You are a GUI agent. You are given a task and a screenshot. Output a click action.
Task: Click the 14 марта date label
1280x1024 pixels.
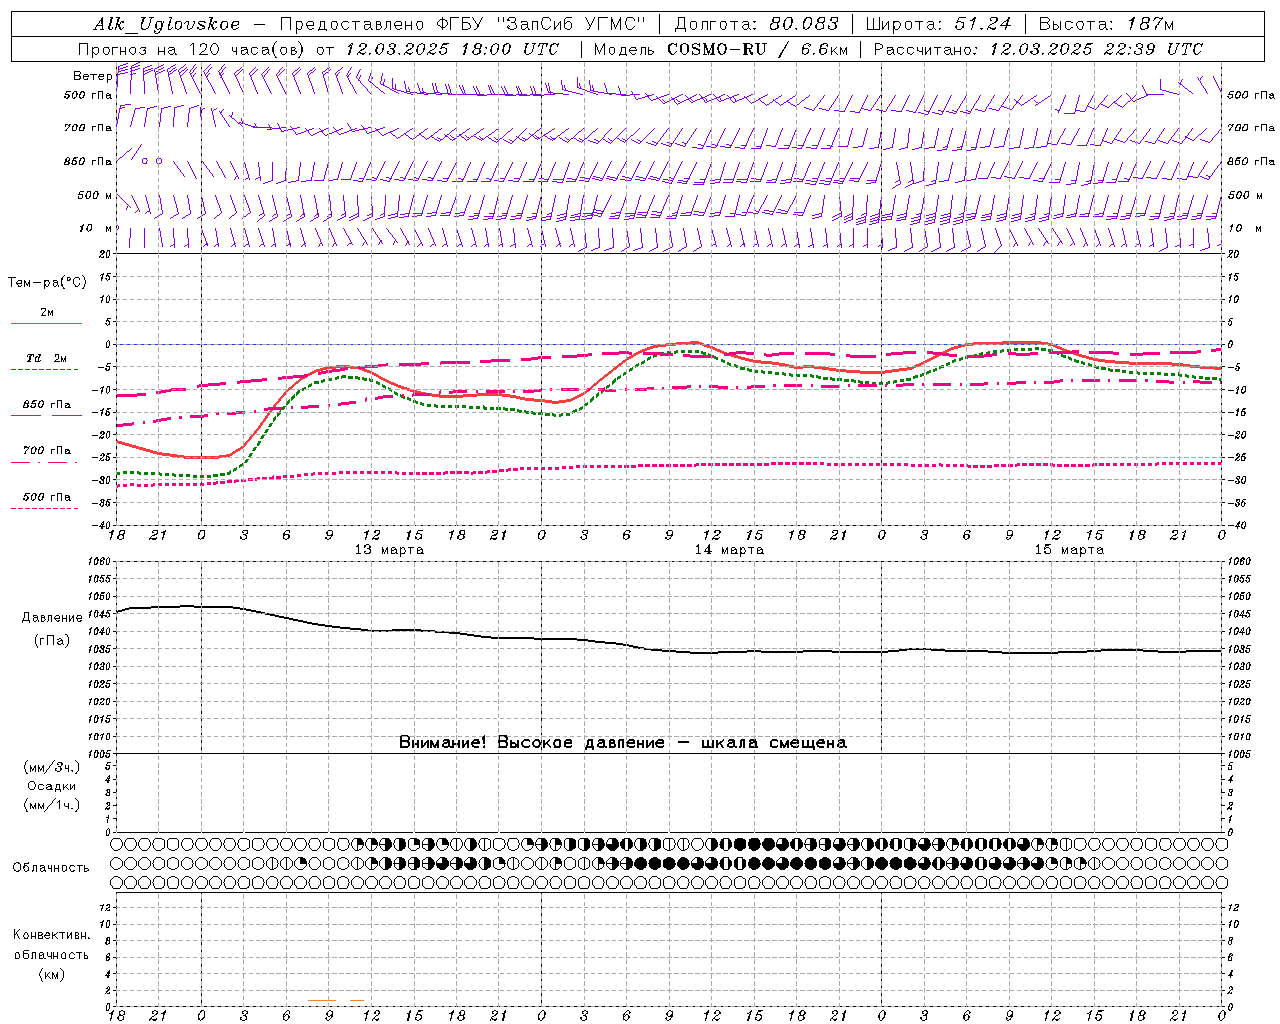[729, 550]
